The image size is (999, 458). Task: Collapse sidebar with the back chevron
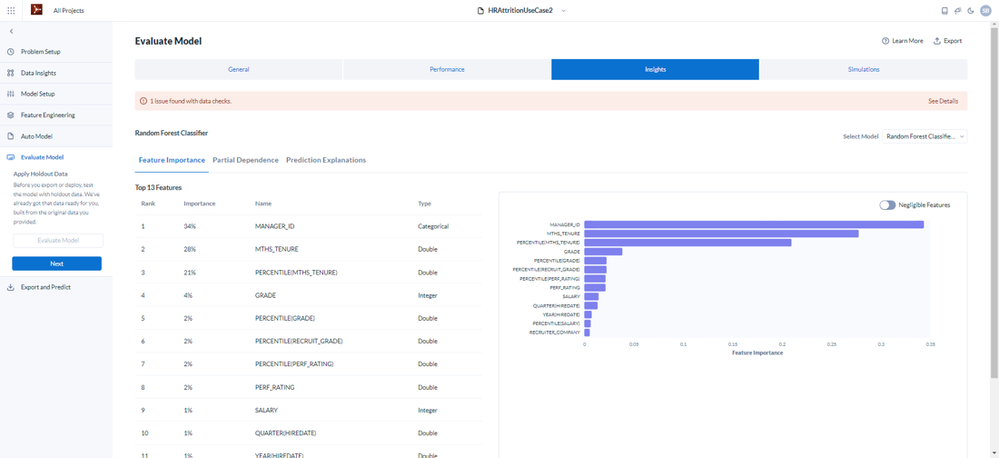(11, 31)
